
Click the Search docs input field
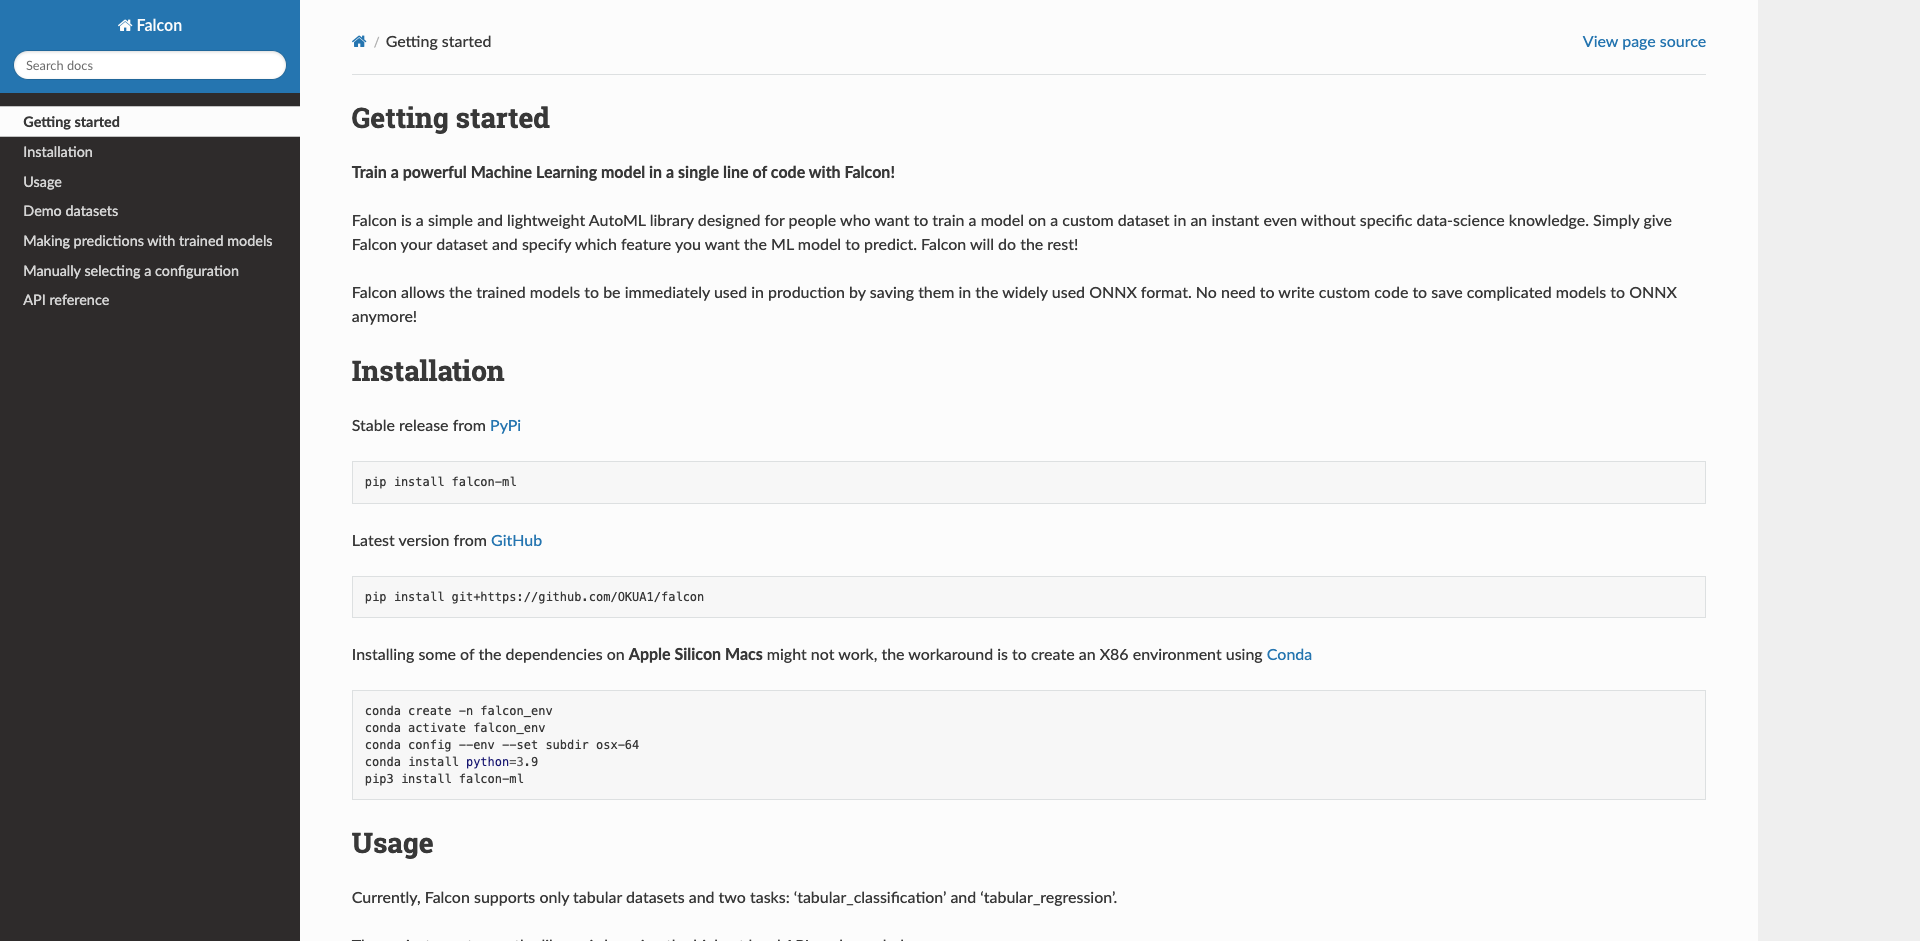pos(150,65)
